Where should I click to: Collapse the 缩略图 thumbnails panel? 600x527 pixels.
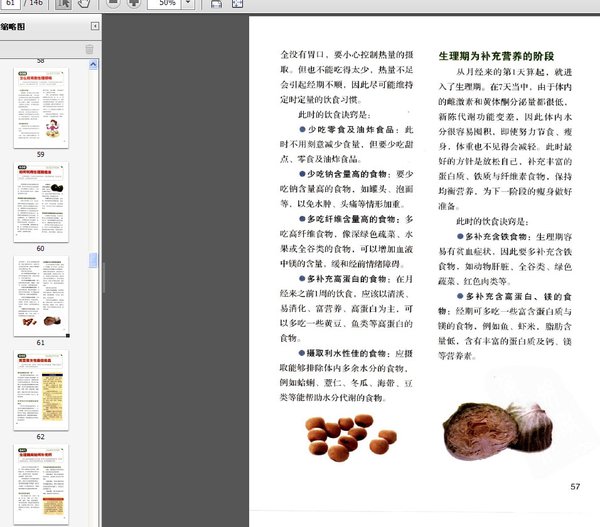click(95, 26)
